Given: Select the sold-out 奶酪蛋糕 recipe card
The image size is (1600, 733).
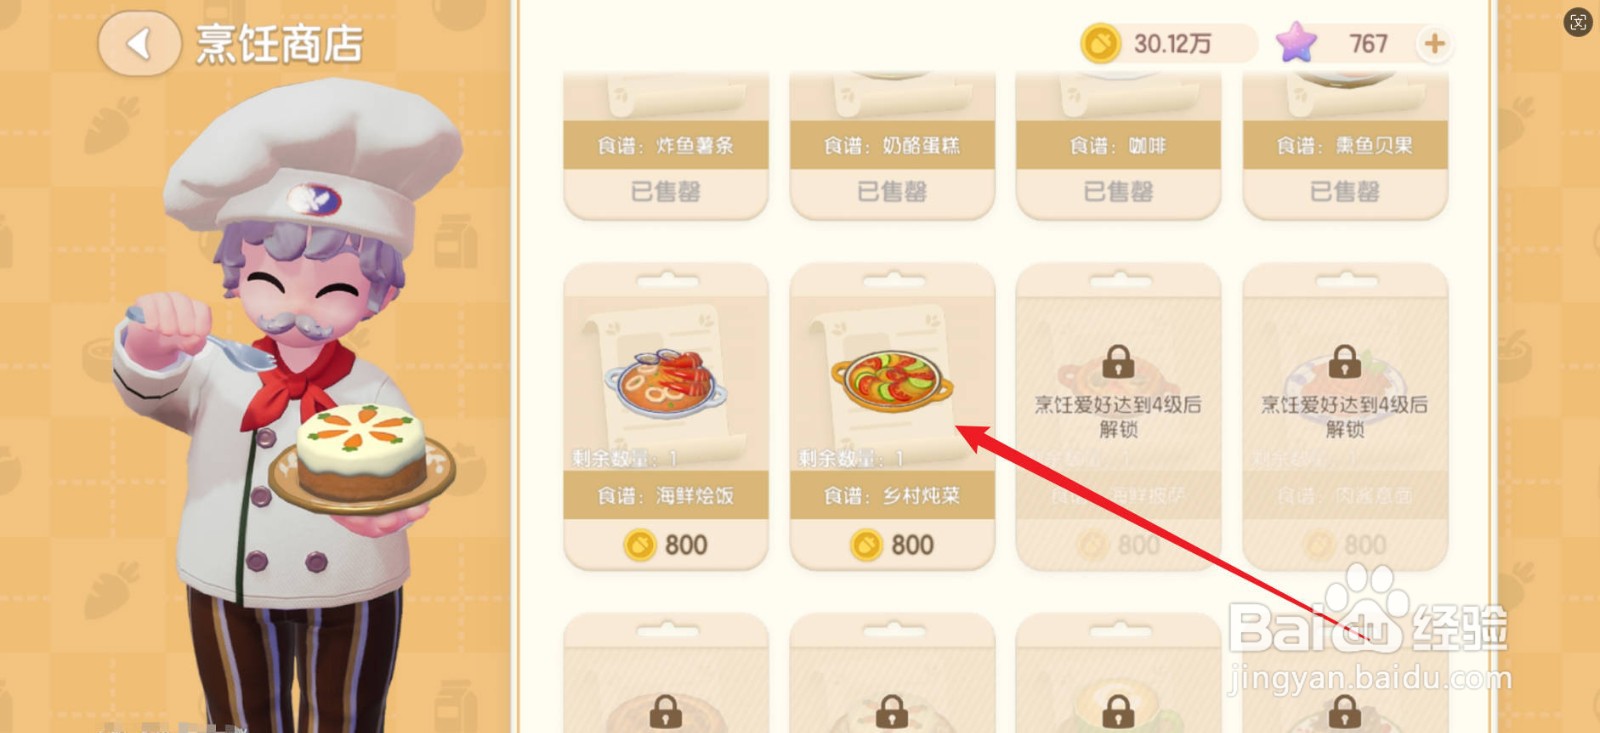Looking at the screenshot, I should (x=892, y=146).
